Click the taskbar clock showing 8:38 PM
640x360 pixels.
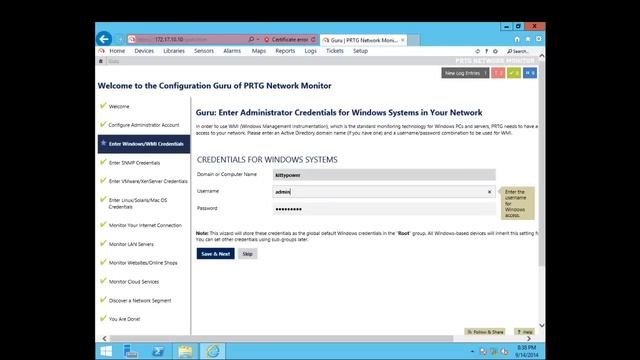click(527, 351)
